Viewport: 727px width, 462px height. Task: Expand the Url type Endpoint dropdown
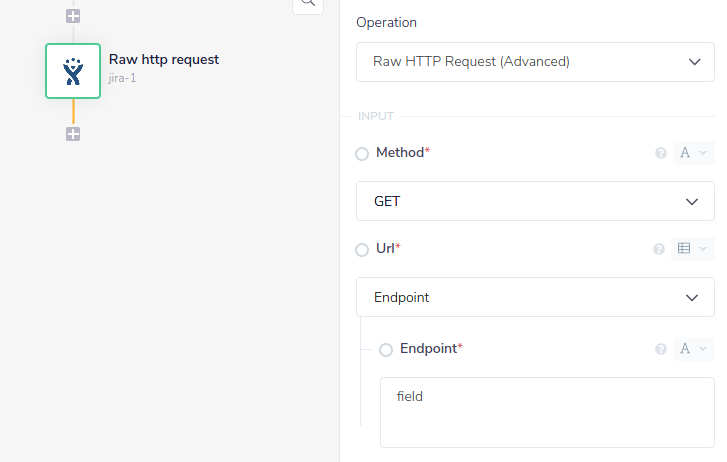(535, 297)
